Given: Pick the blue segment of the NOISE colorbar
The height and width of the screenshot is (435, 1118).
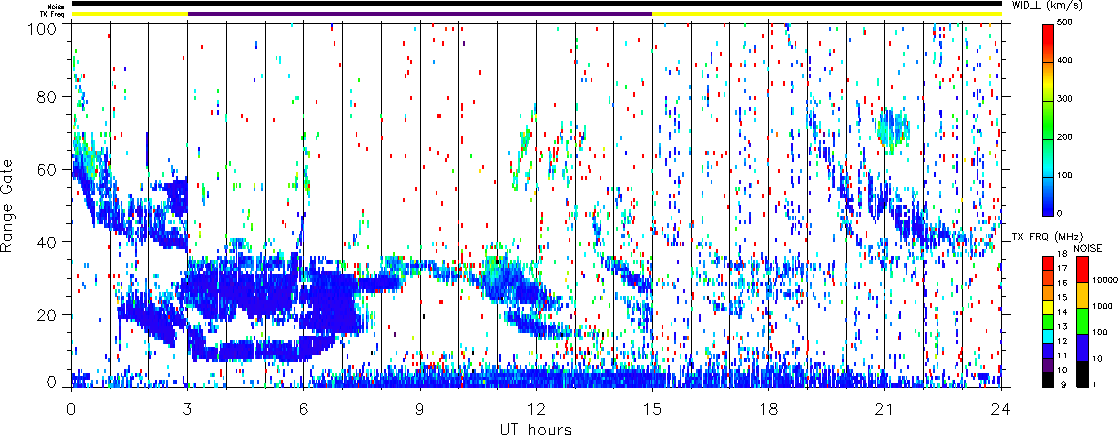Looking at the screenshot, I should click(1082, 348).
